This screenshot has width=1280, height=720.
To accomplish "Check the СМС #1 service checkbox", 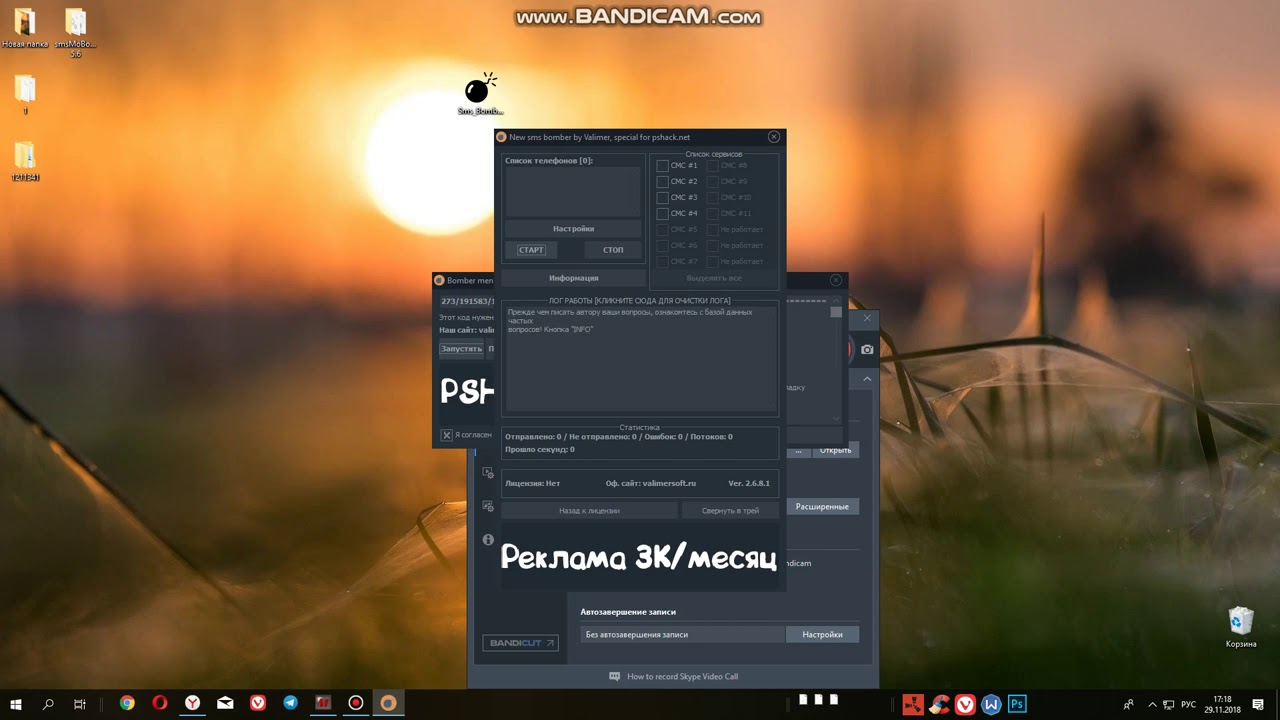I will 662,166.
